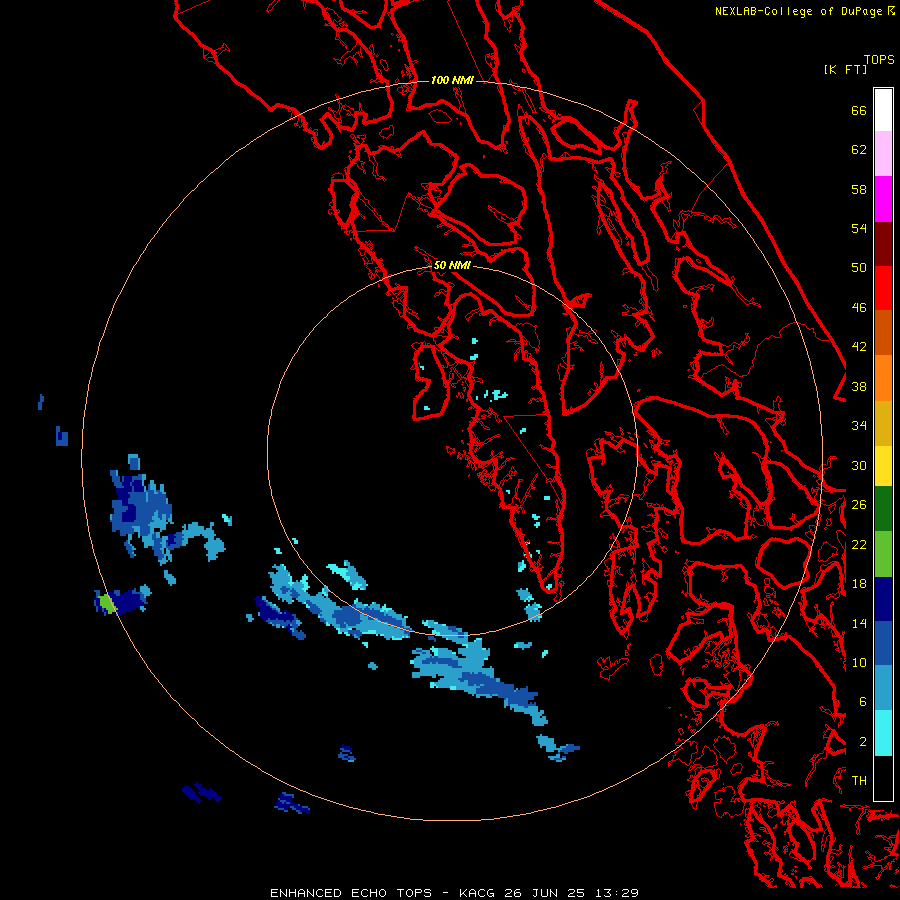Select the dark red legend swatch

click(883, 243)
